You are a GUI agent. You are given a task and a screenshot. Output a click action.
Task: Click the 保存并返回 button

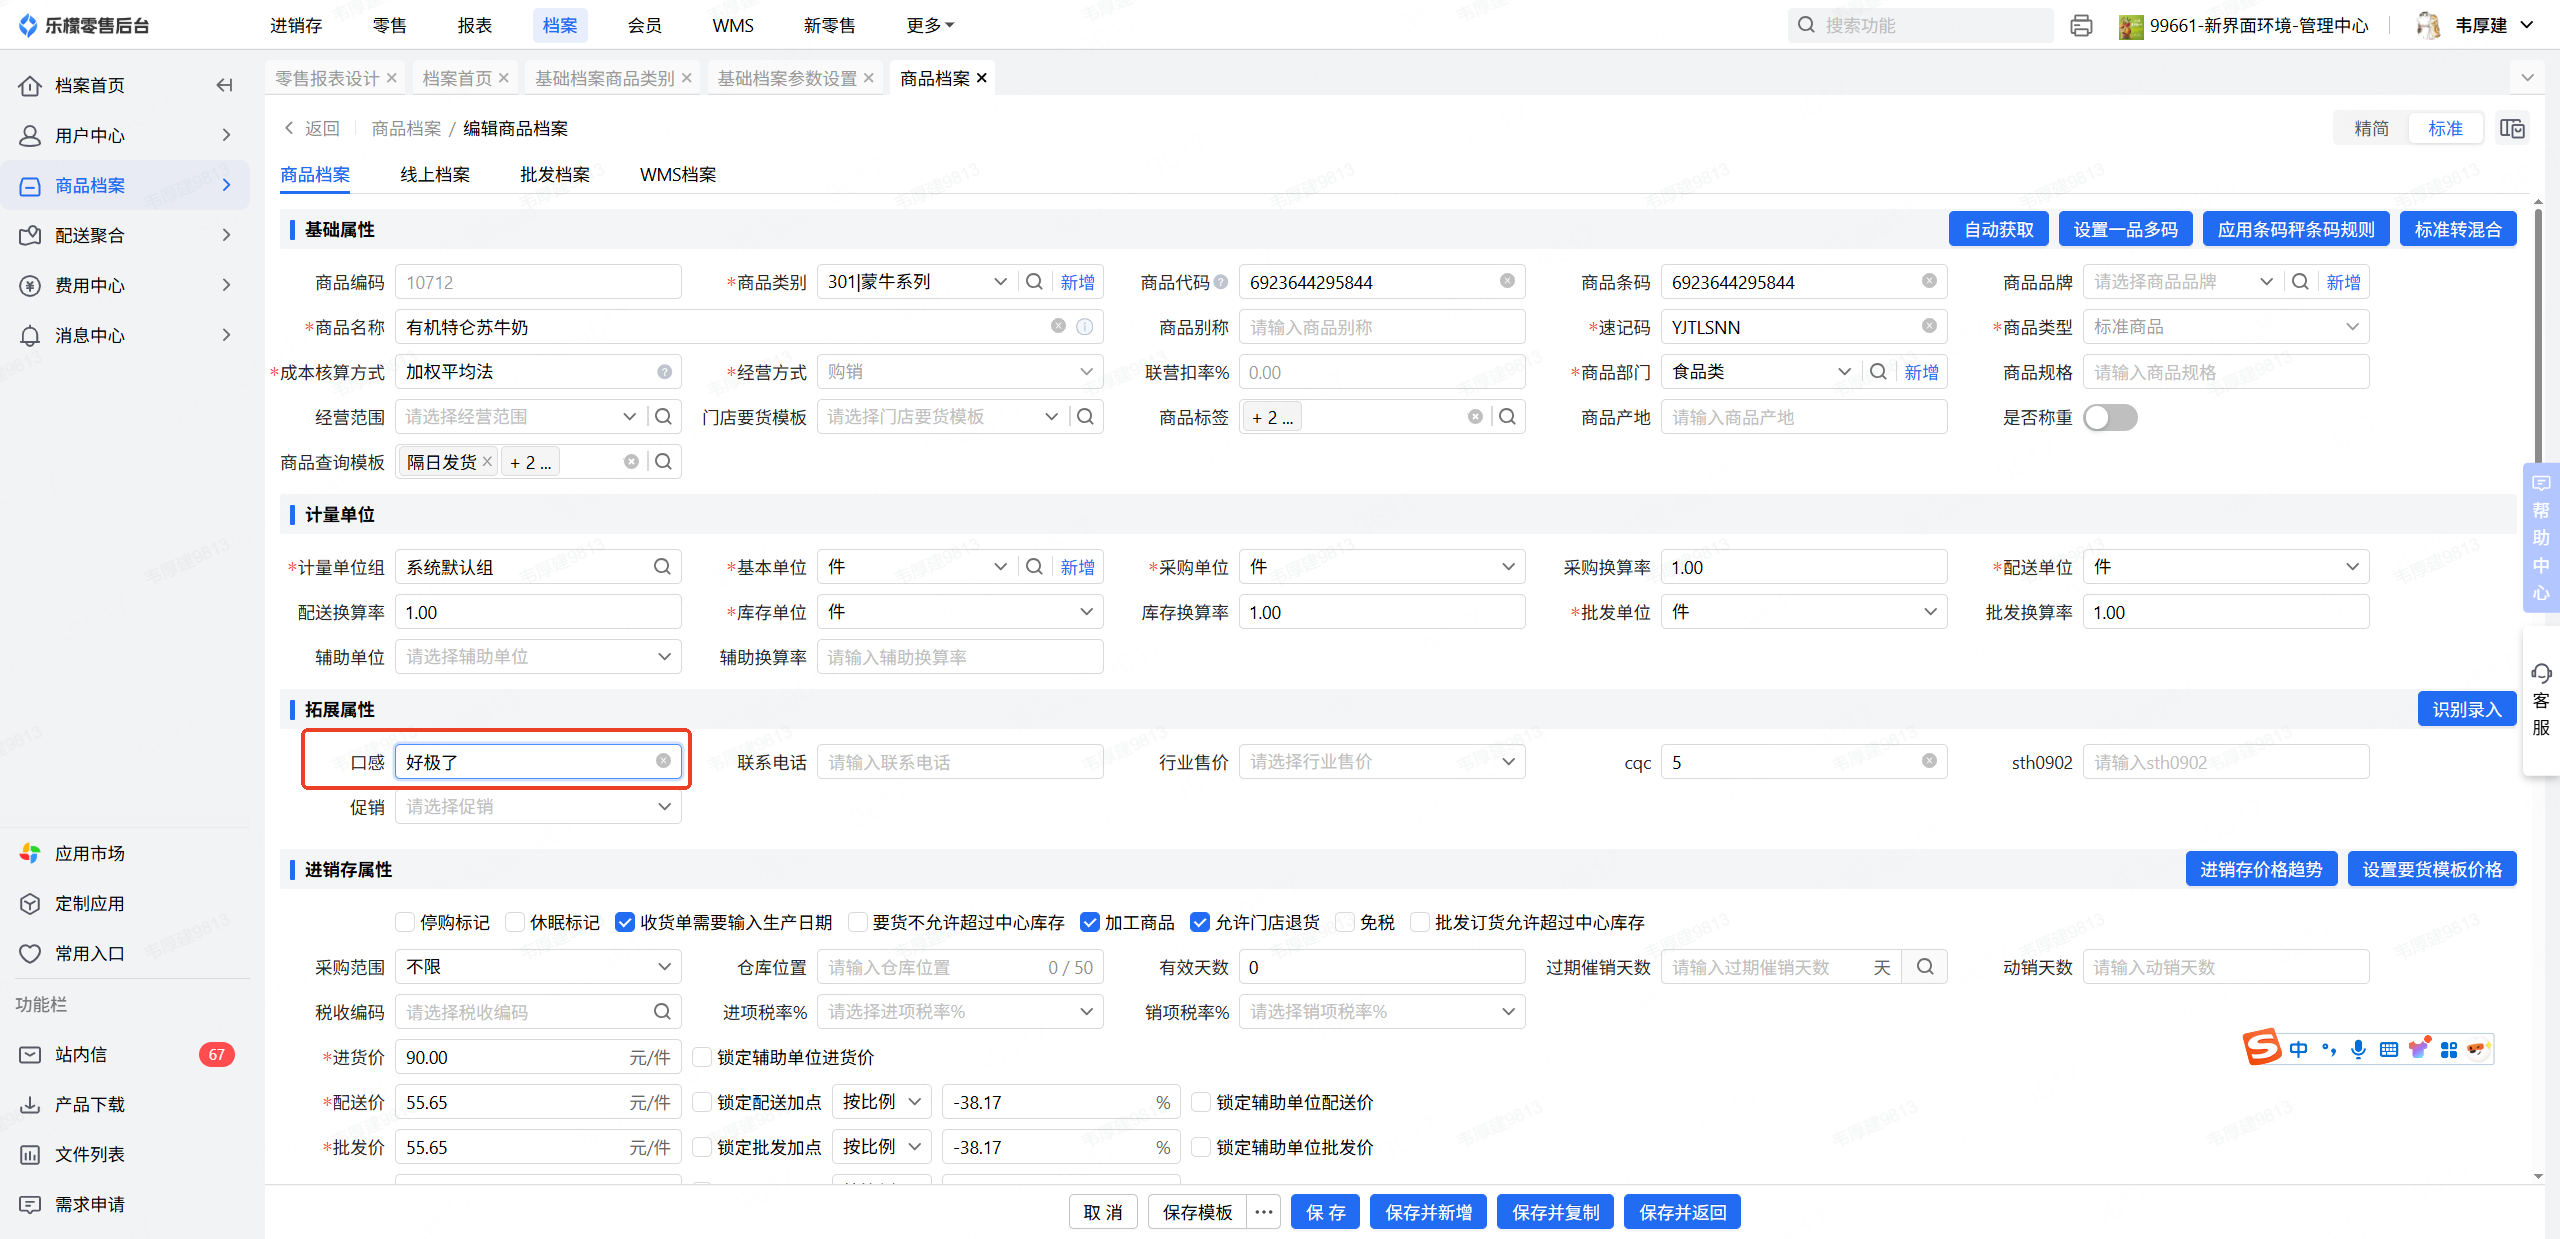1682,1212
